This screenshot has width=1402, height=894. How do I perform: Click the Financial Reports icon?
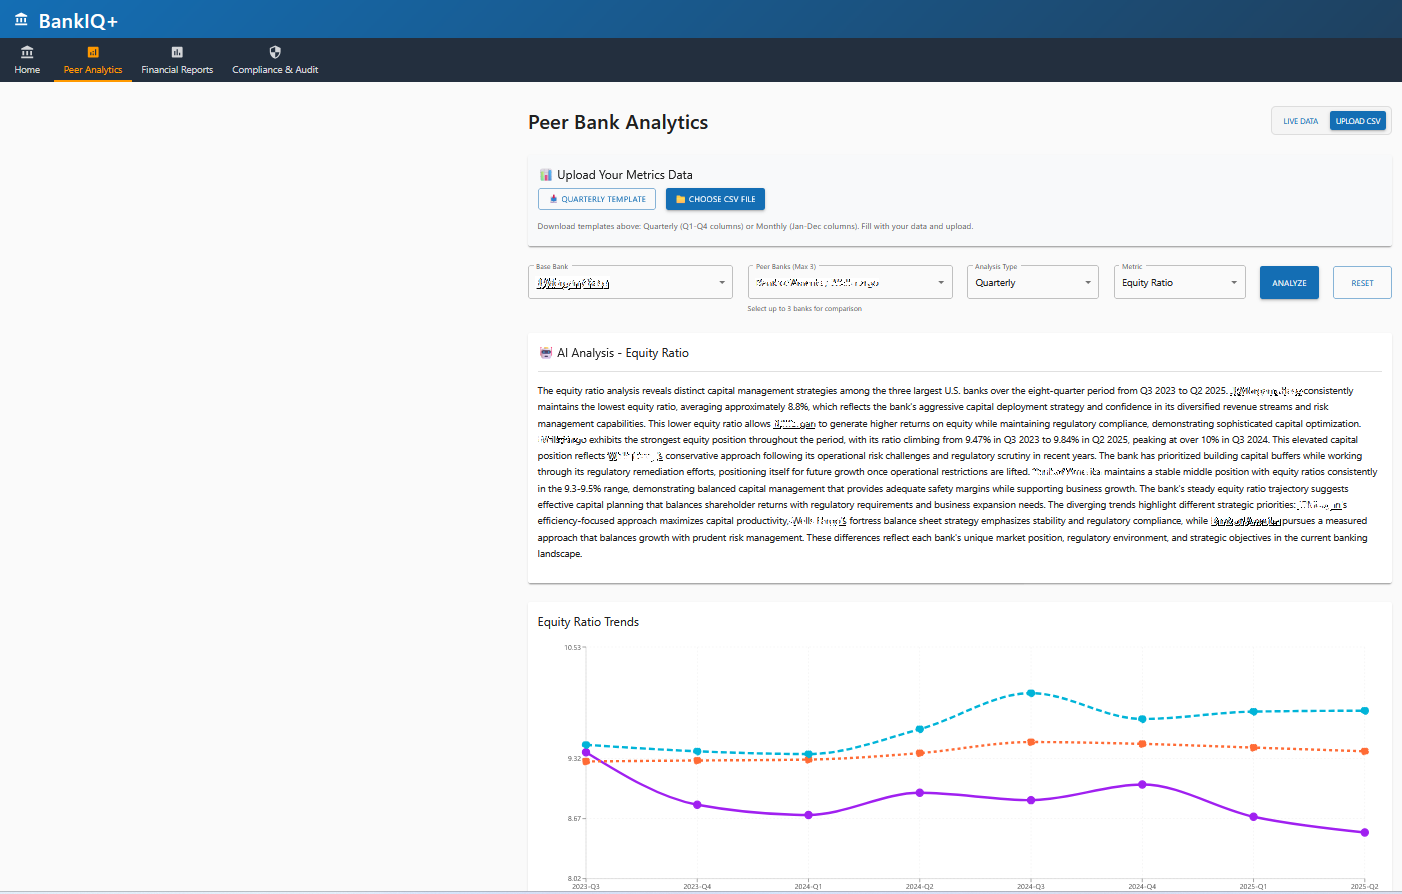tap(177, 52)
